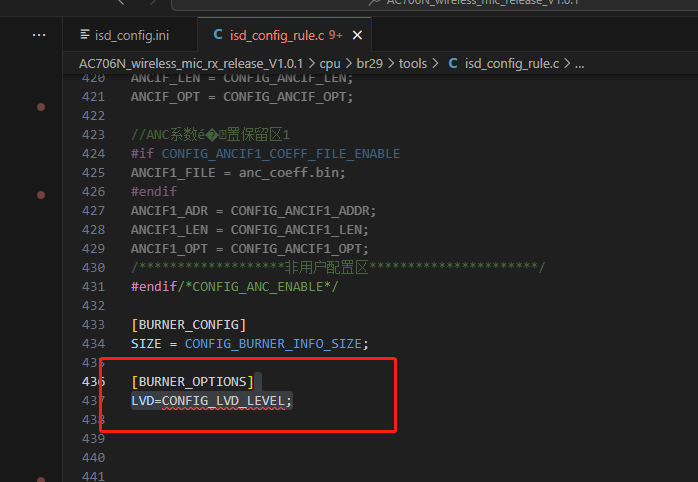Screen dimensions: 698x482
Task: Click line number 433 in the gutter
Action: (93, 324)
